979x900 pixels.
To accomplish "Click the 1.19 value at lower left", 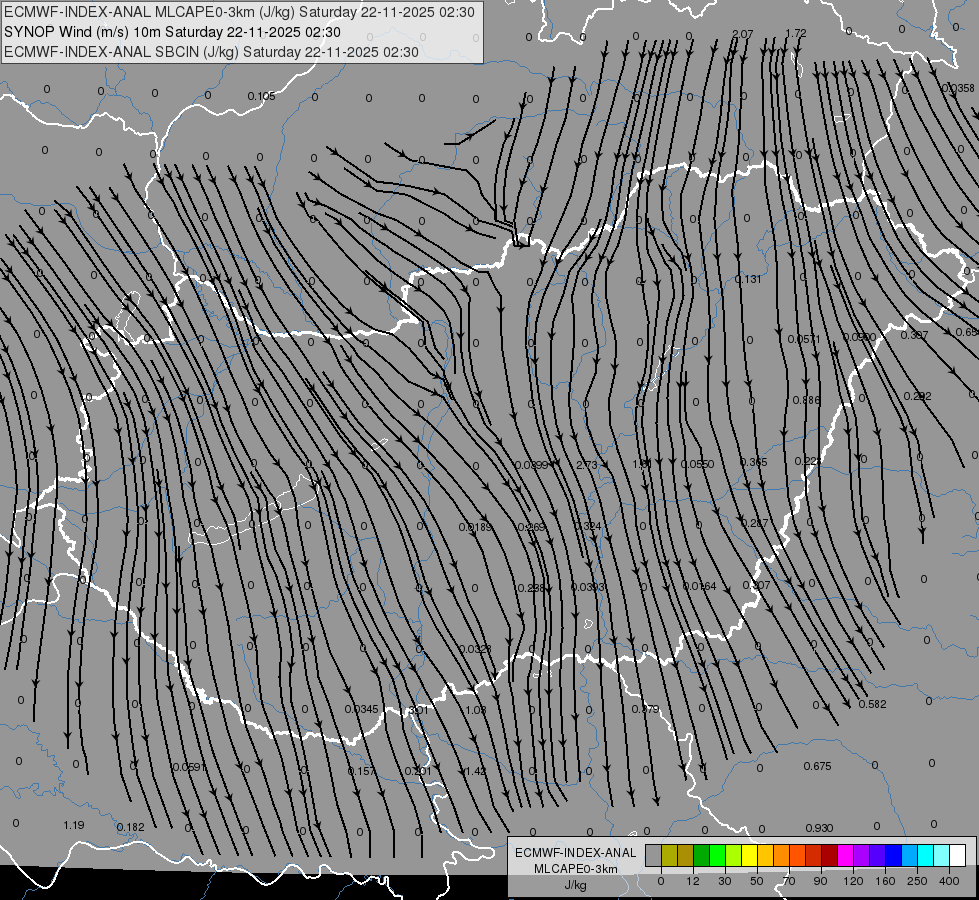I will click(73, 825).
